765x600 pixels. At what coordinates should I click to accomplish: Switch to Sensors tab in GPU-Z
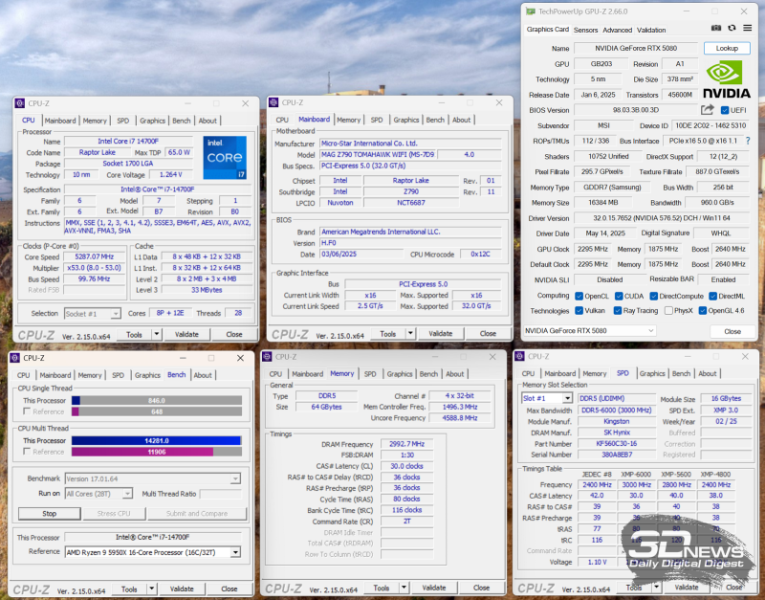(586, 30)
